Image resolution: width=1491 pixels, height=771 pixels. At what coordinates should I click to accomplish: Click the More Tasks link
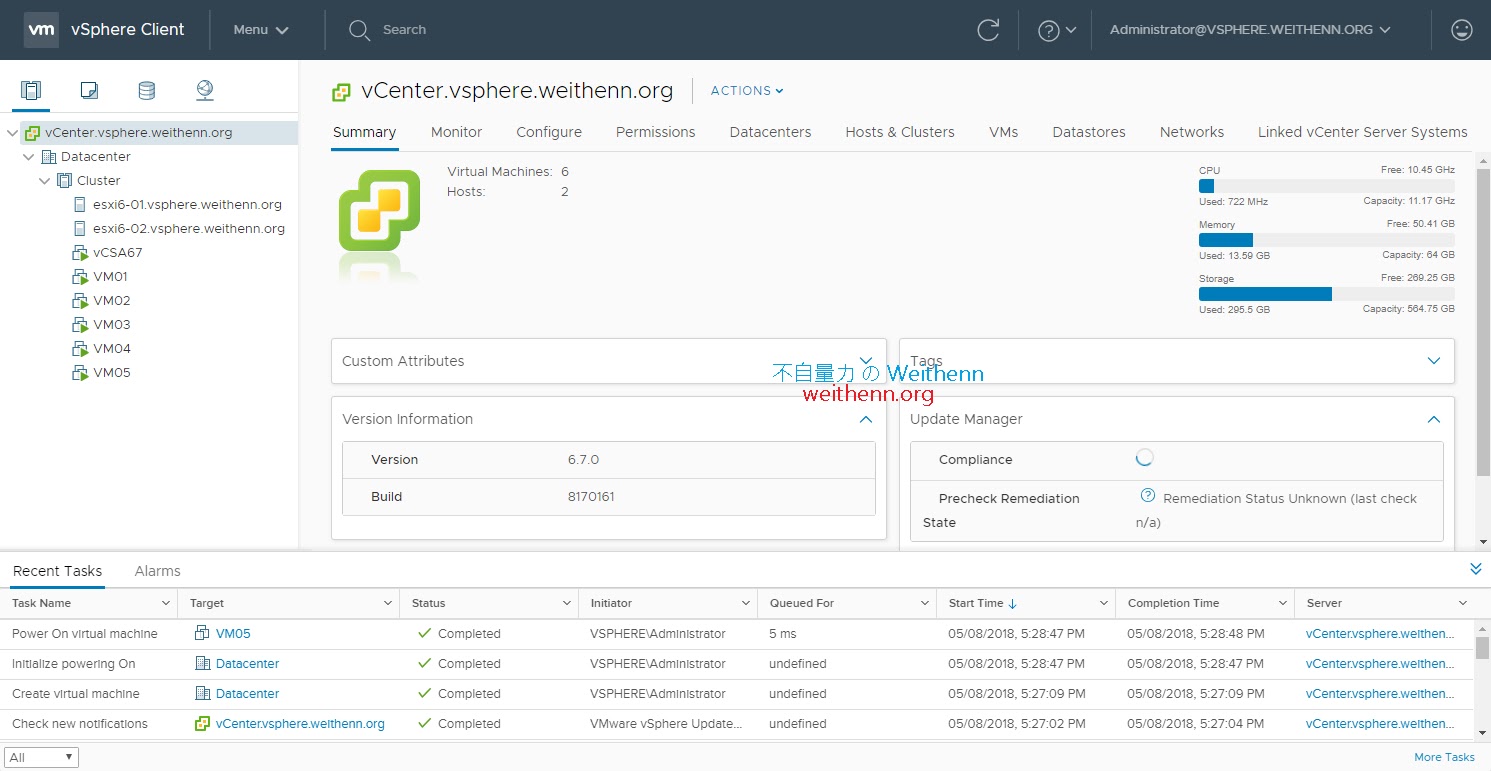click(1444, 757)
